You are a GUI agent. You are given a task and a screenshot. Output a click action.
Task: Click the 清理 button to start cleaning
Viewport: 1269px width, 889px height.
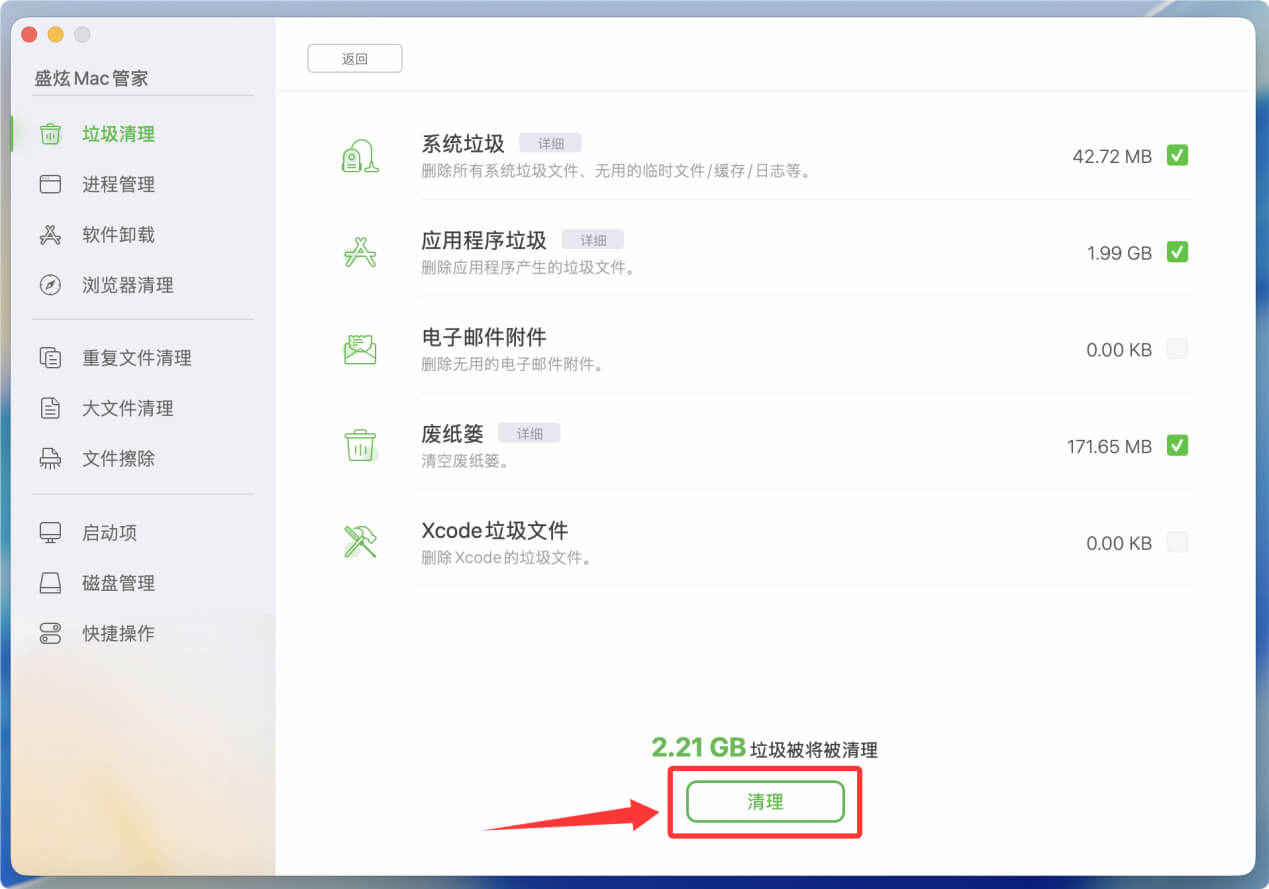[x=764, y=801]
